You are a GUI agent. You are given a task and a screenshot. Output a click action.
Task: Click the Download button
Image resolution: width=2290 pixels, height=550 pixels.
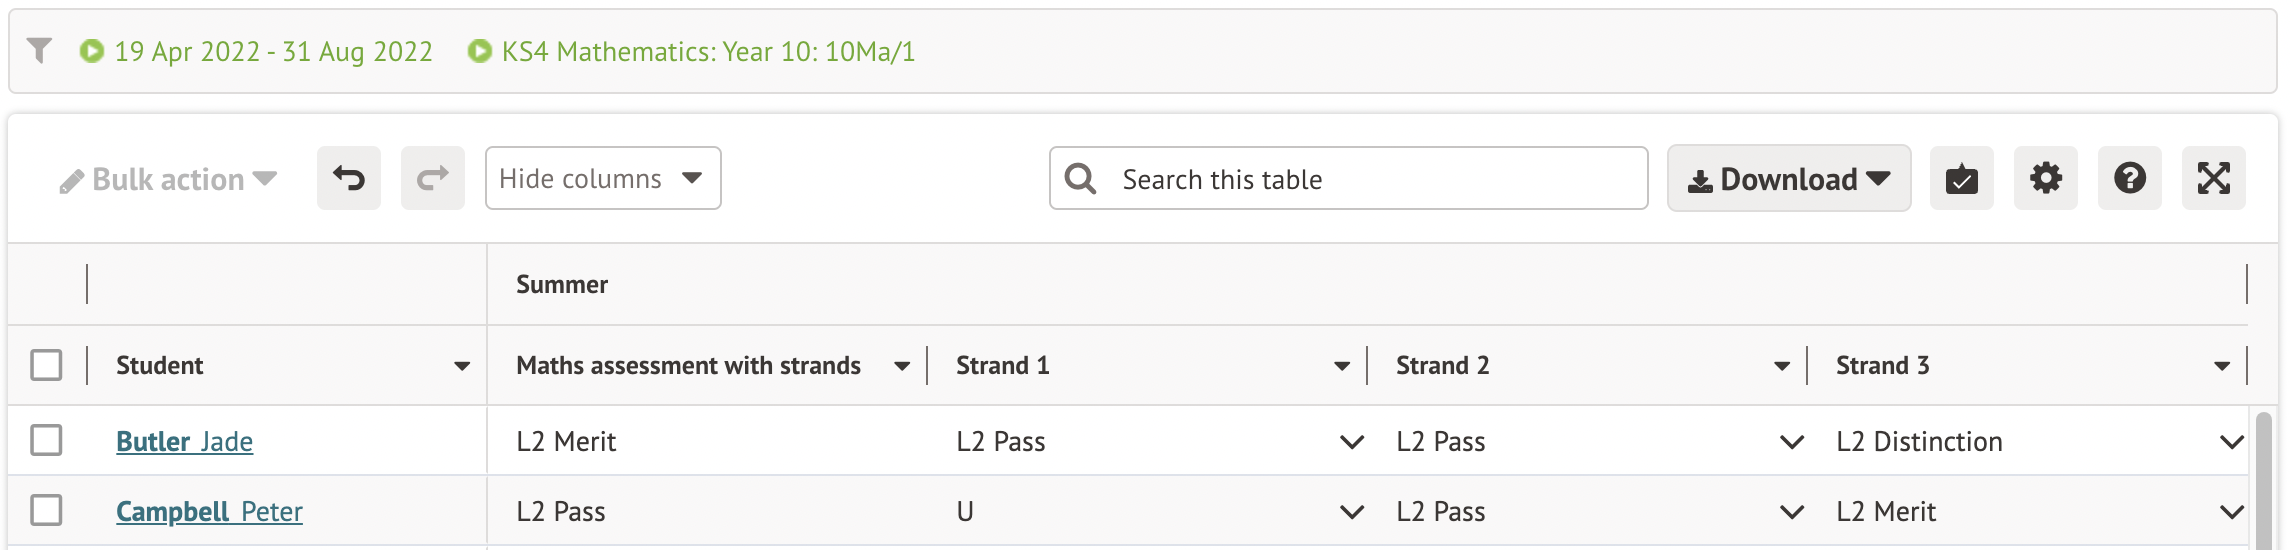[1788, 179]
